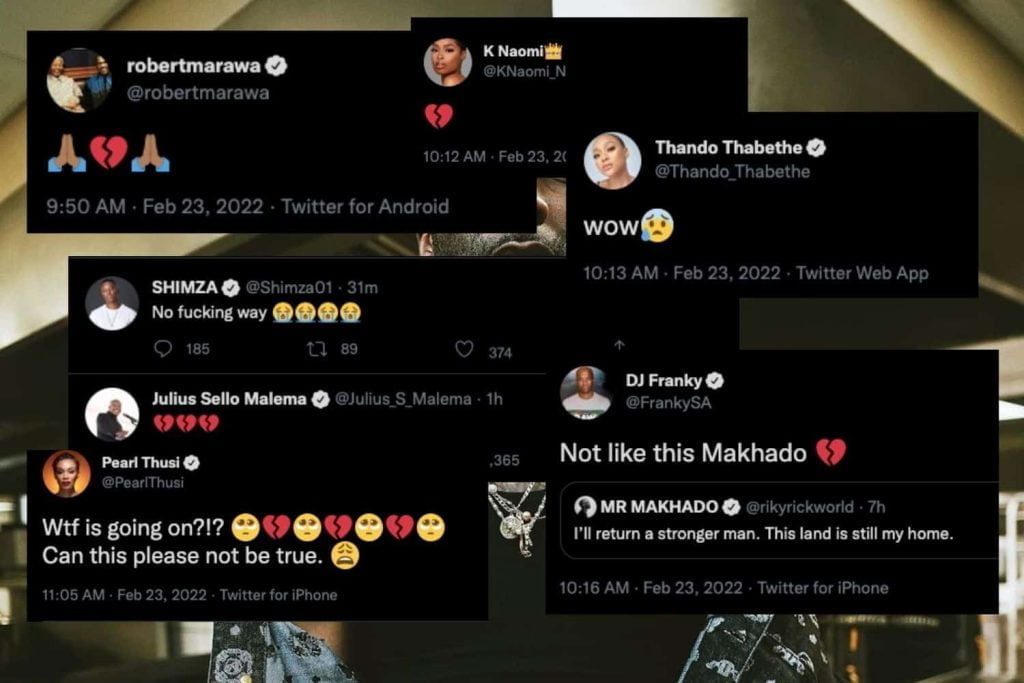
Task: Open the quoted MR MAKHADO tweet
Action: [778, 520]
